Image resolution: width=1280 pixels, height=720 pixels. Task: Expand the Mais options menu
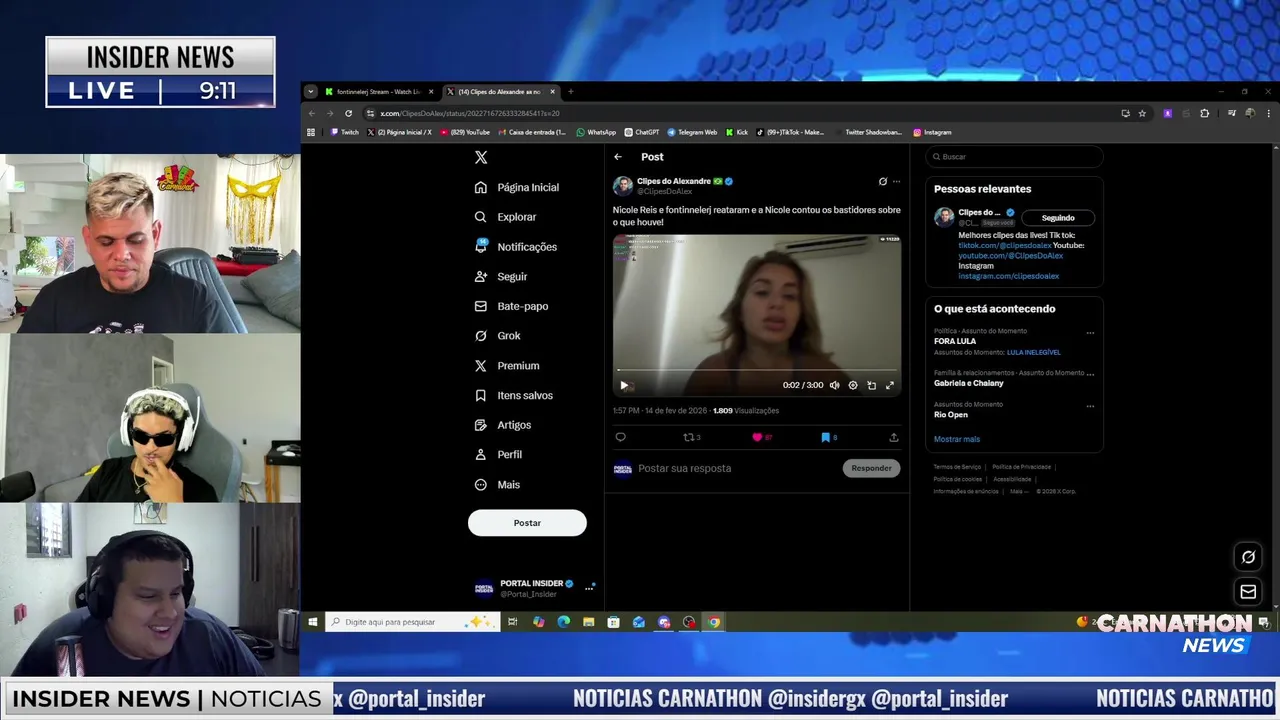(498, 484)
